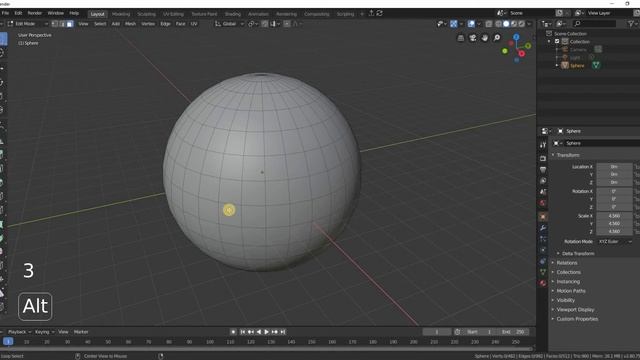Open the Render properties tab icon
Screen dimensions: 640x360
coord(543,158)
